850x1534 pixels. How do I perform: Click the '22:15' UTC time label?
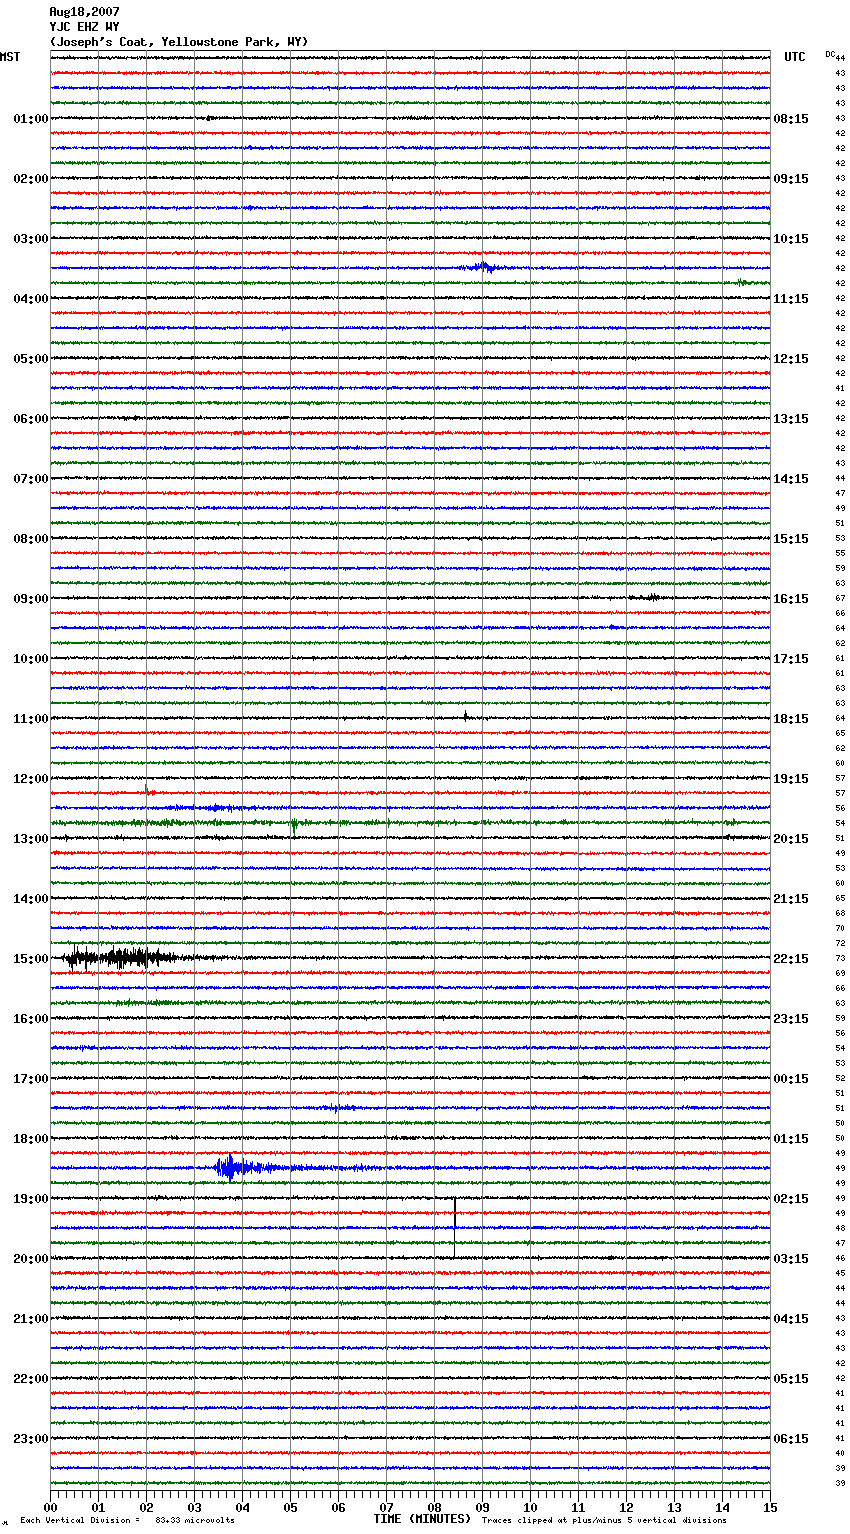tap(791, 959)
